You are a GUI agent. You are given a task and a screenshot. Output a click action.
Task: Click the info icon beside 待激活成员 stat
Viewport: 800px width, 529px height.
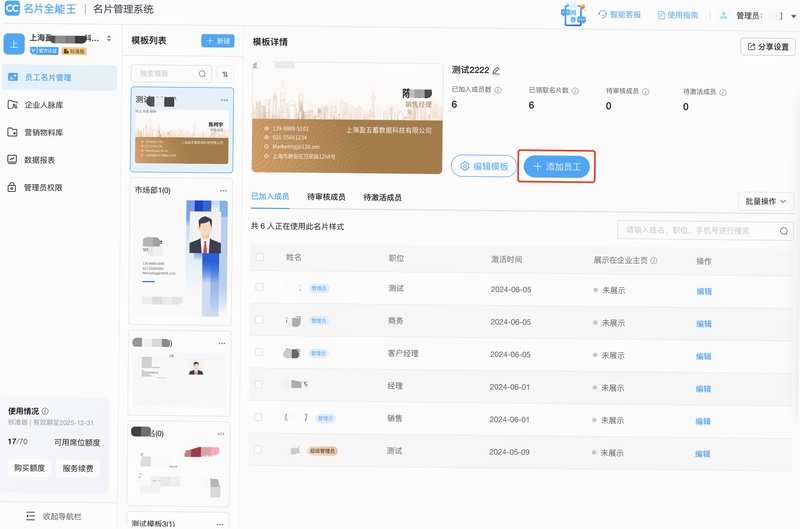(x=722, y=92)
